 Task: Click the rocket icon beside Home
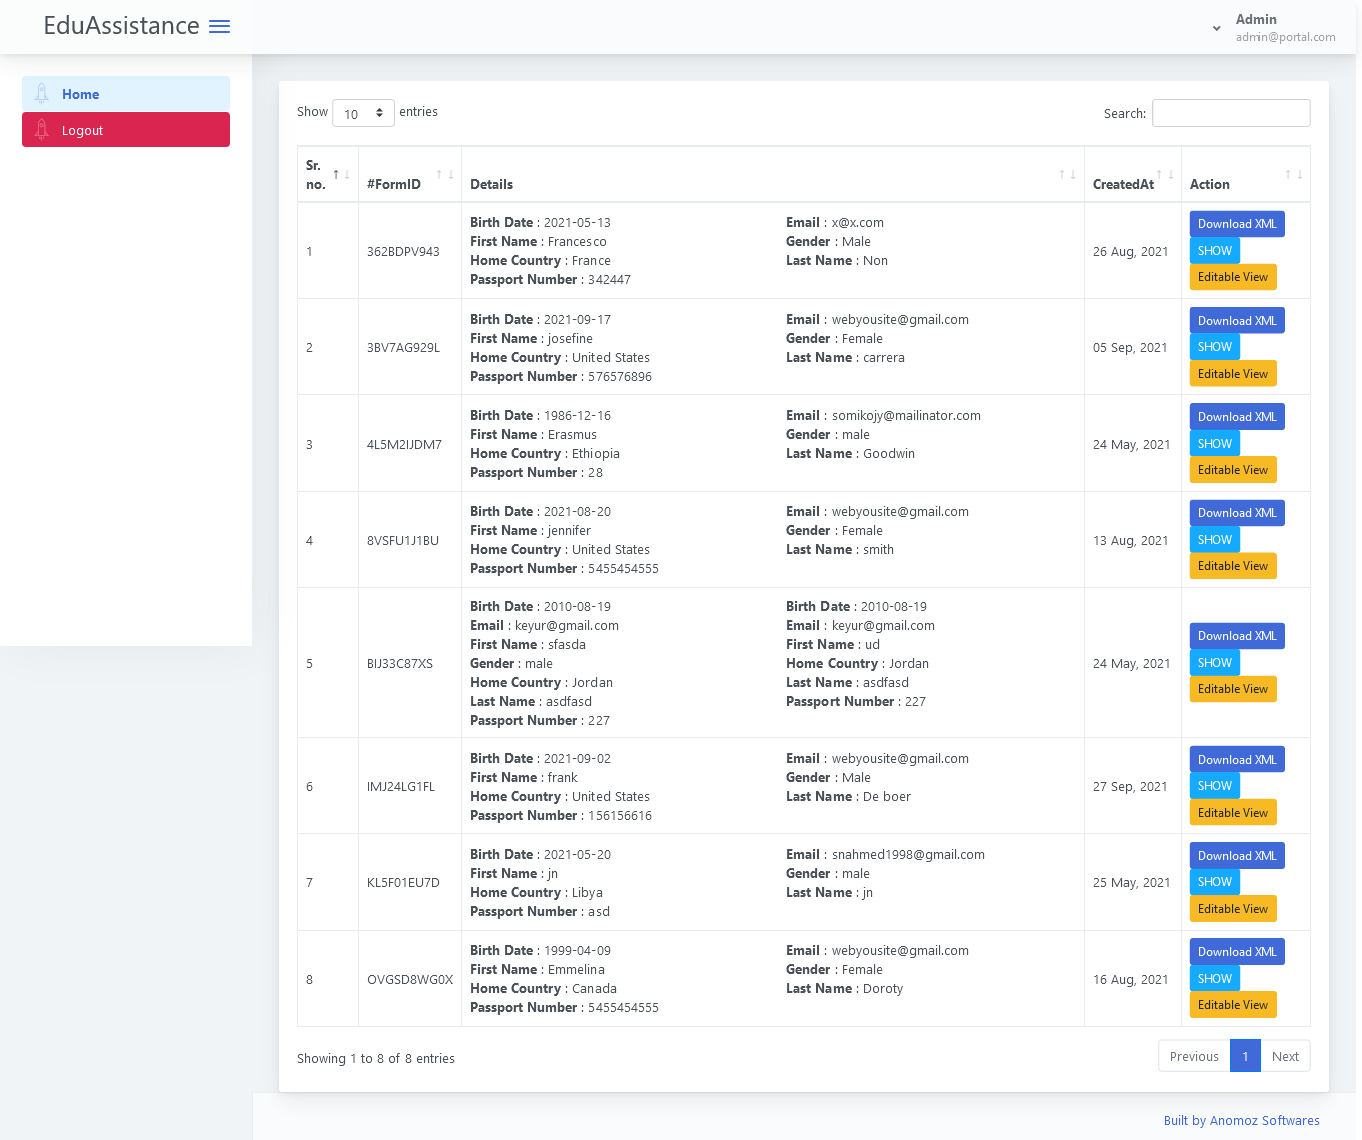[42, 94]
